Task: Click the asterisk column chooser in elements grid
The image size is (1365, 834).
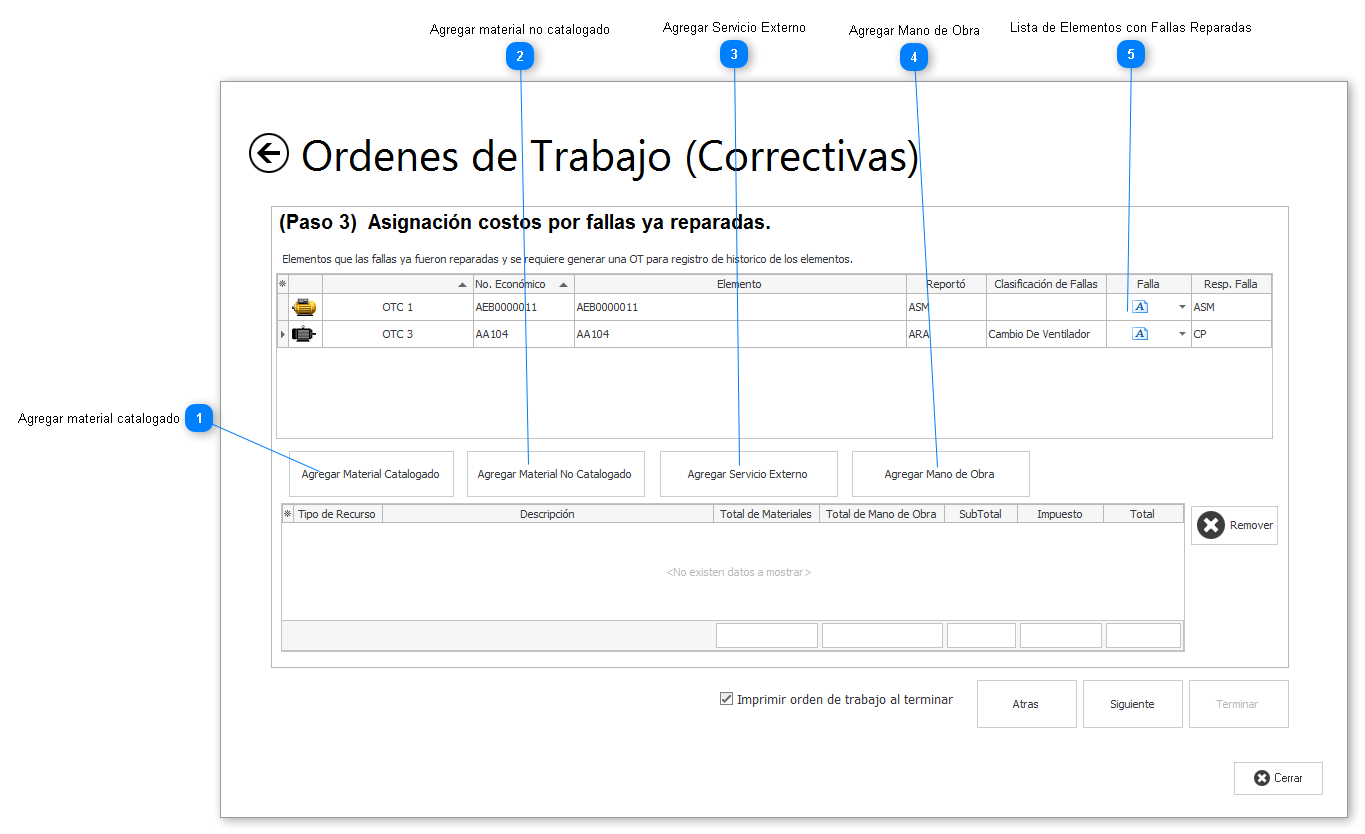Action: coord(282,284)
